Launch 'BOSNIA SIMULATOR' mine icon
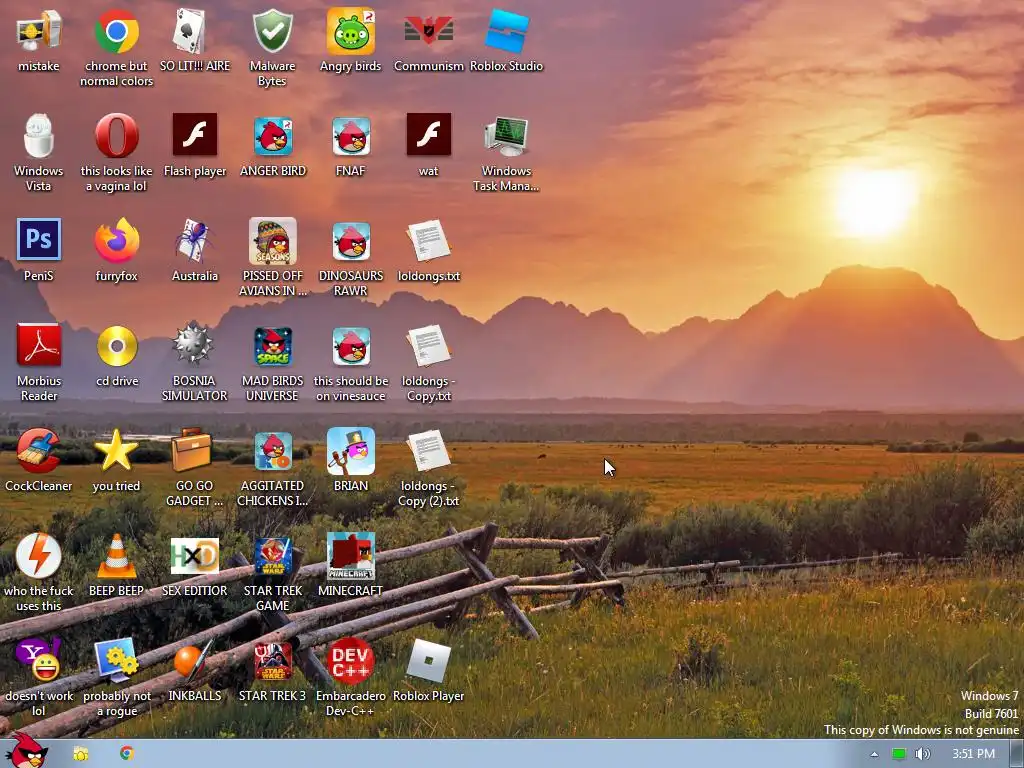1024x768 pixels. coord(195,344)
